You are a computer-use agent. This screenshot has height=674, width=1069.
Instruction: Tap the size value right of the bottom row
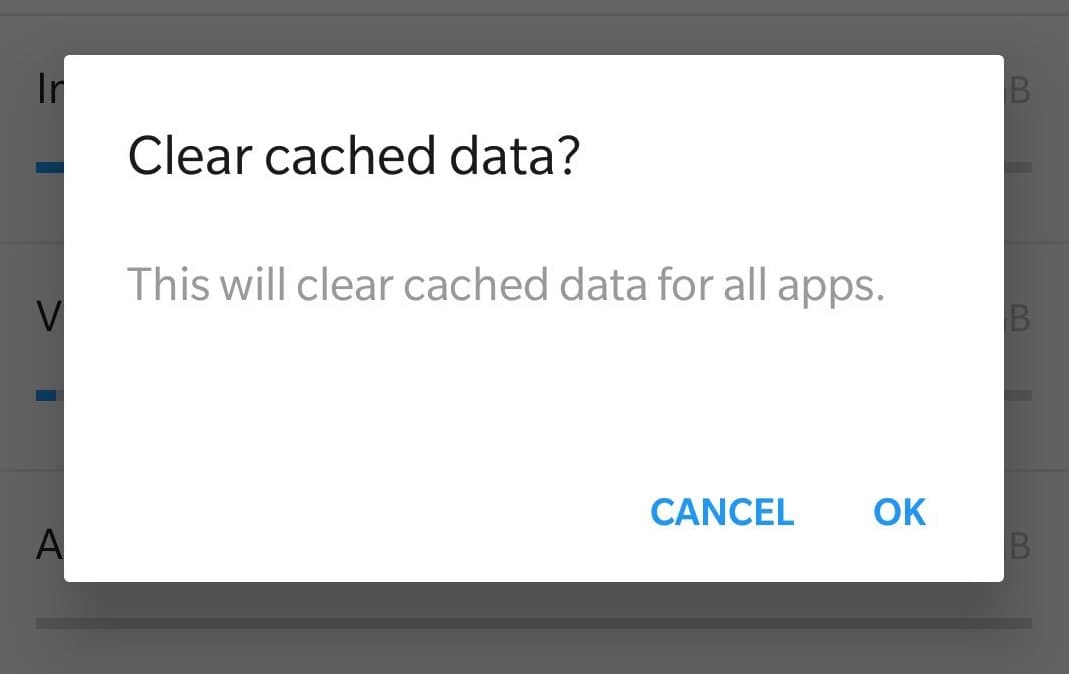pyautogui.click(x=1018, y=547)
